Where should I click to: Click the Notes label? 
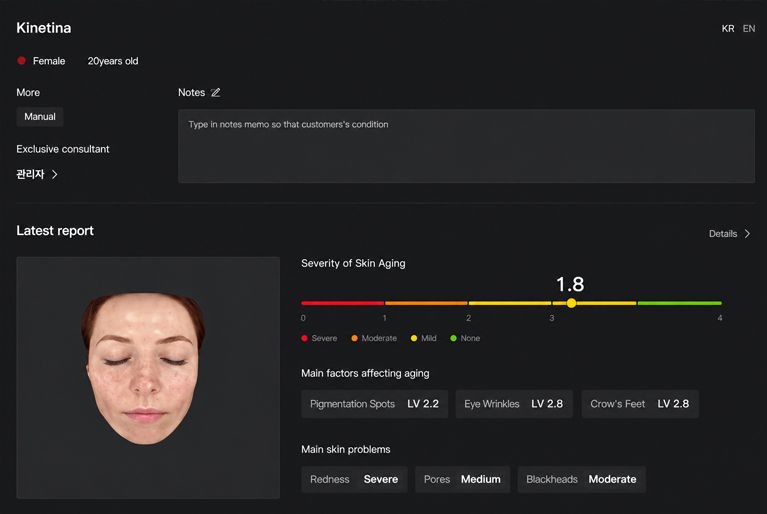tap(191, 92)
